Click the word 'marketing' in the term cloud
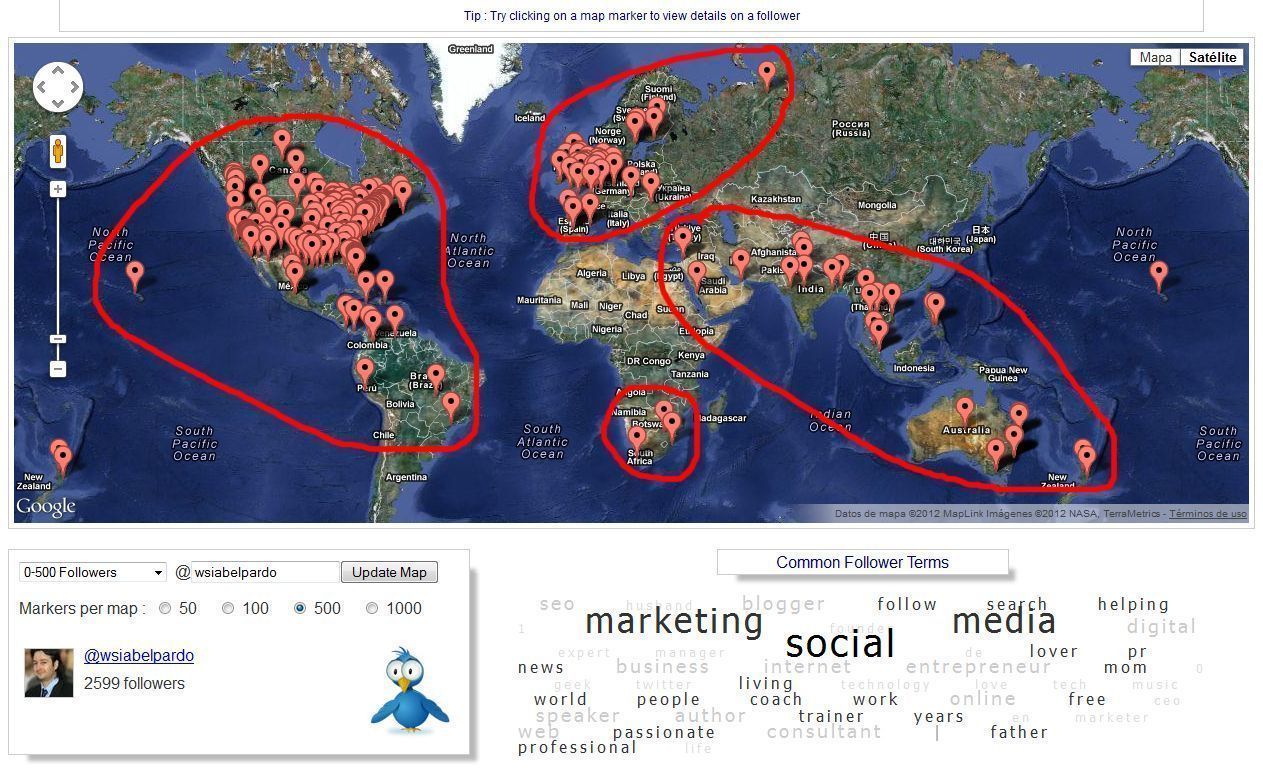The image size is (1263, 770). (674, 622)
